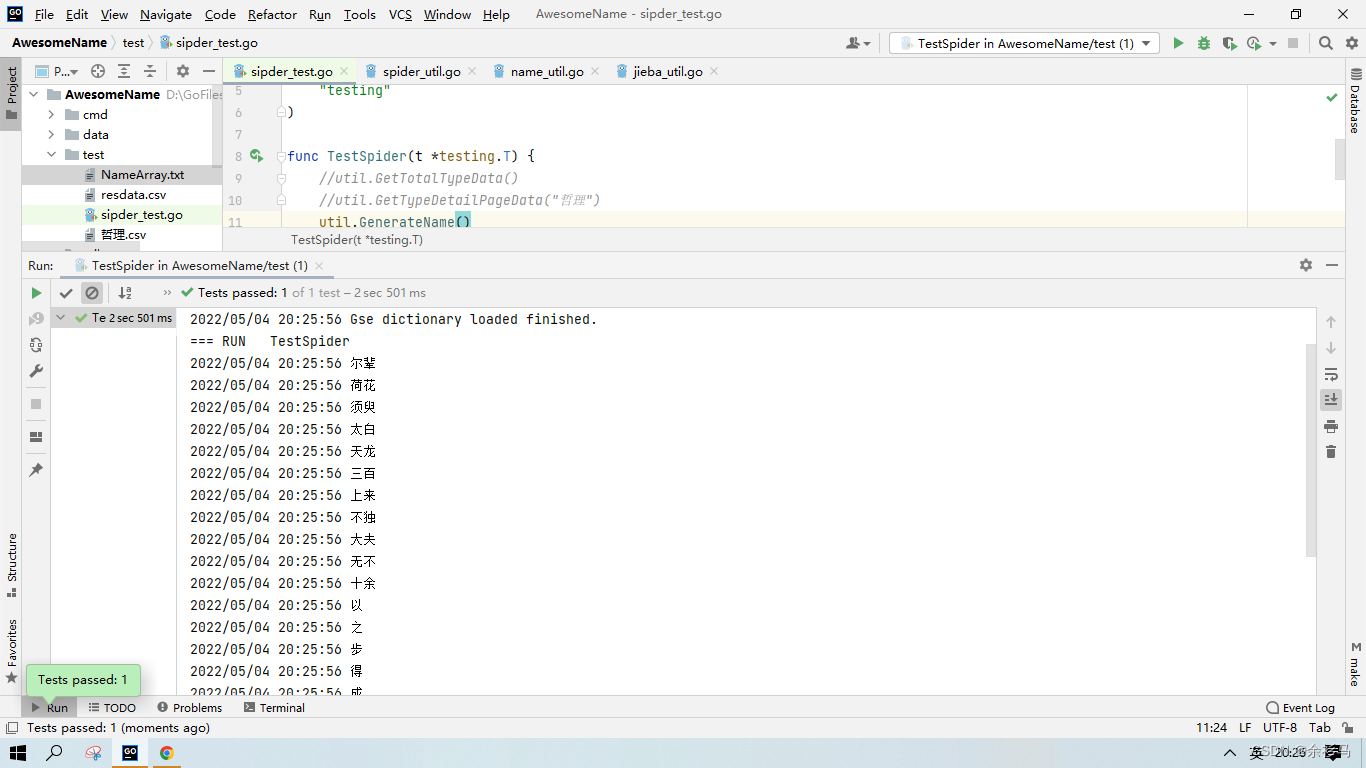The height and width of the screenshot is (768, 1366).
Task: Stop the run via toolbar stop square
Action: coord(1293,43)
